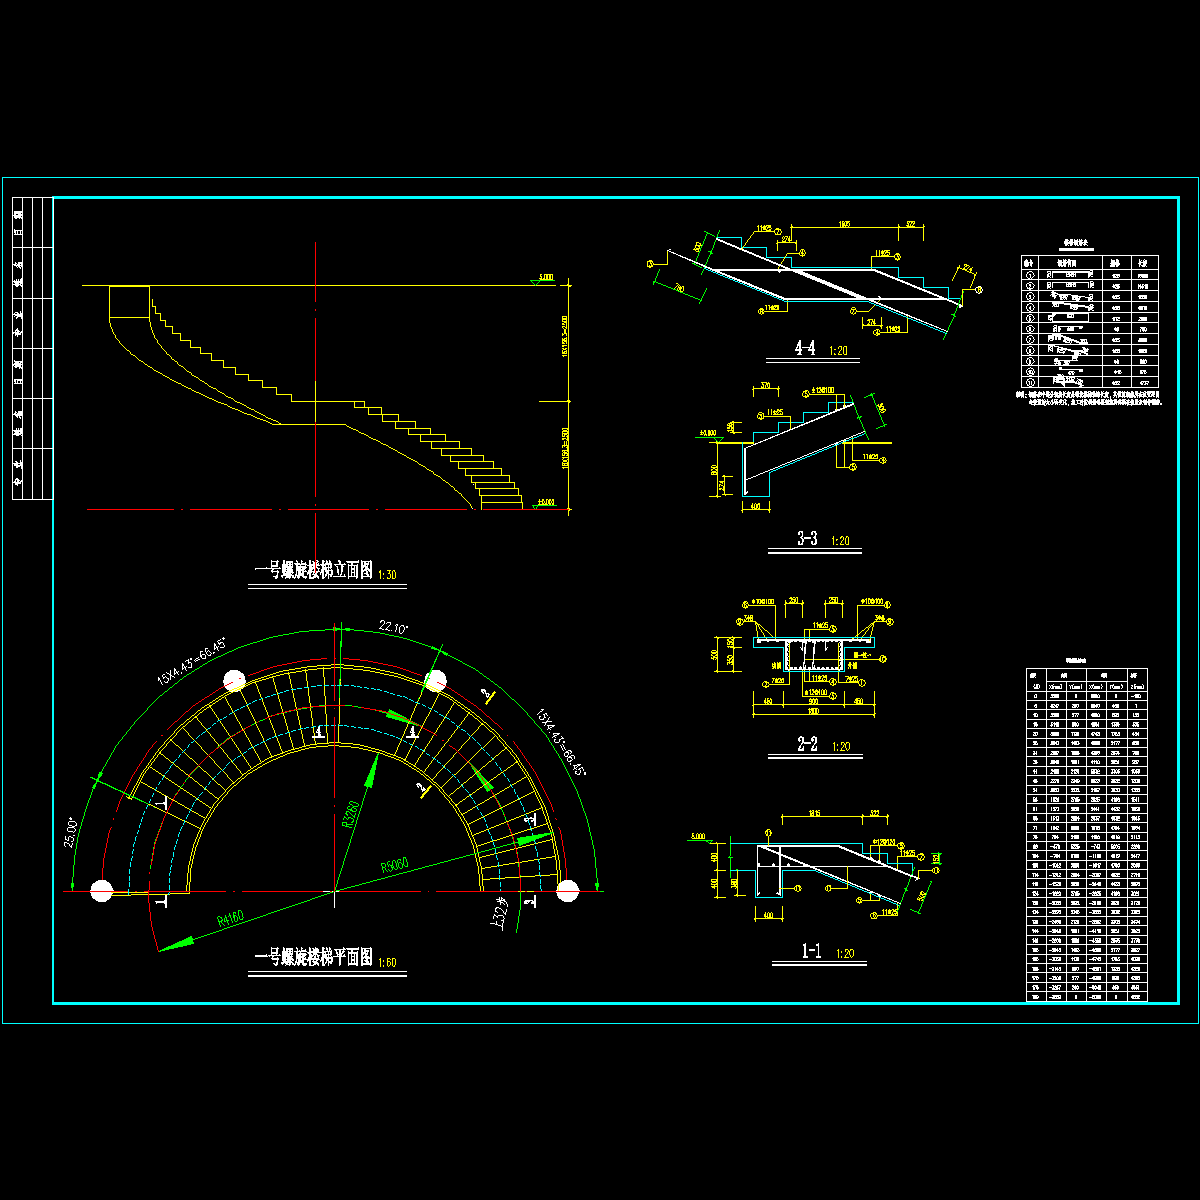Click the "370" dimension above section 3-3

click(x=766, y=386)
